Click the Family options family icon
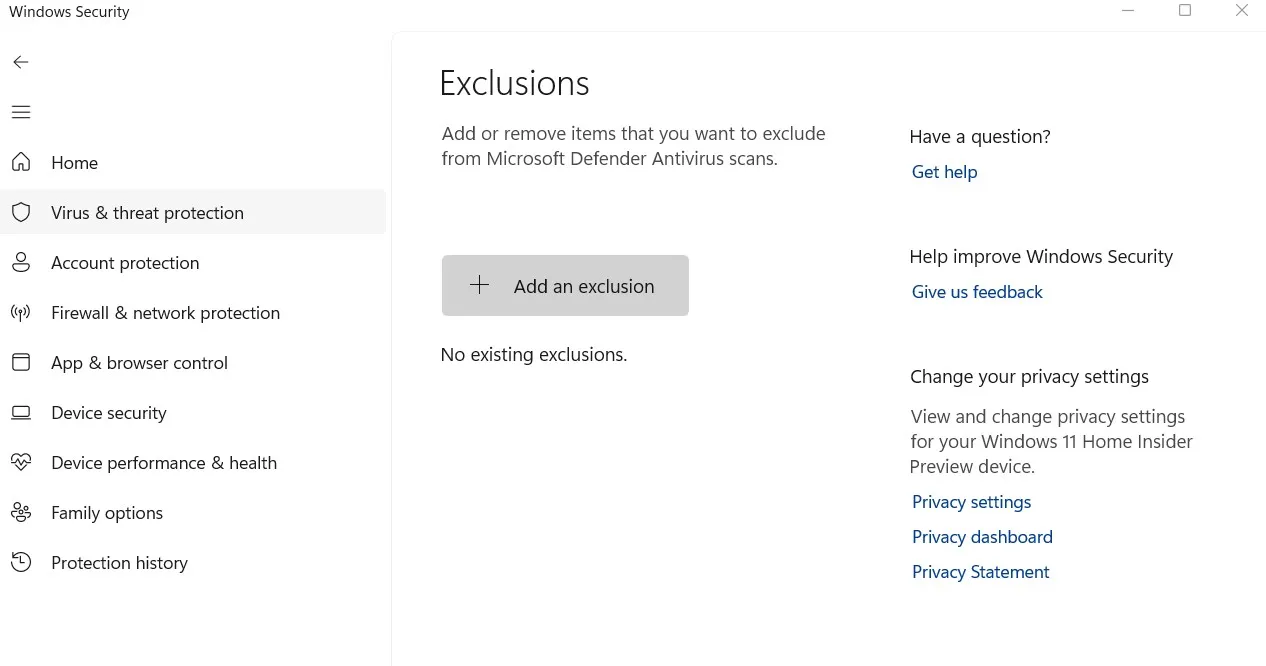1266x666 pixels. click(x=21, y=512)
